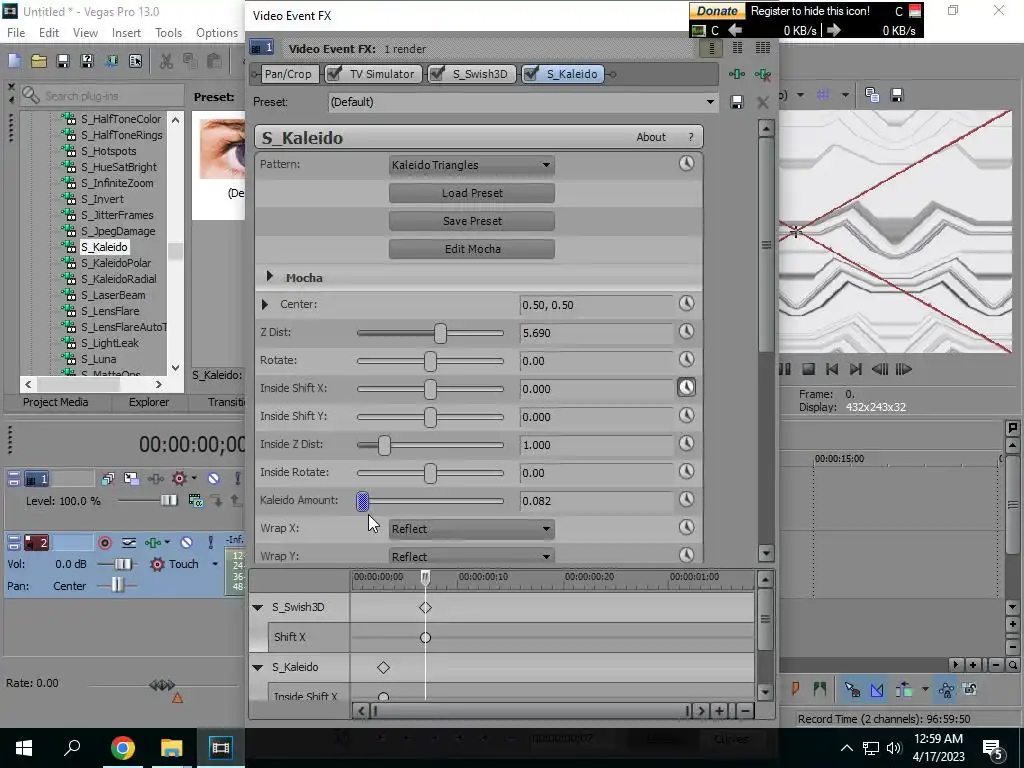
Task: Open the Insert menu
Action: point(126,33)
